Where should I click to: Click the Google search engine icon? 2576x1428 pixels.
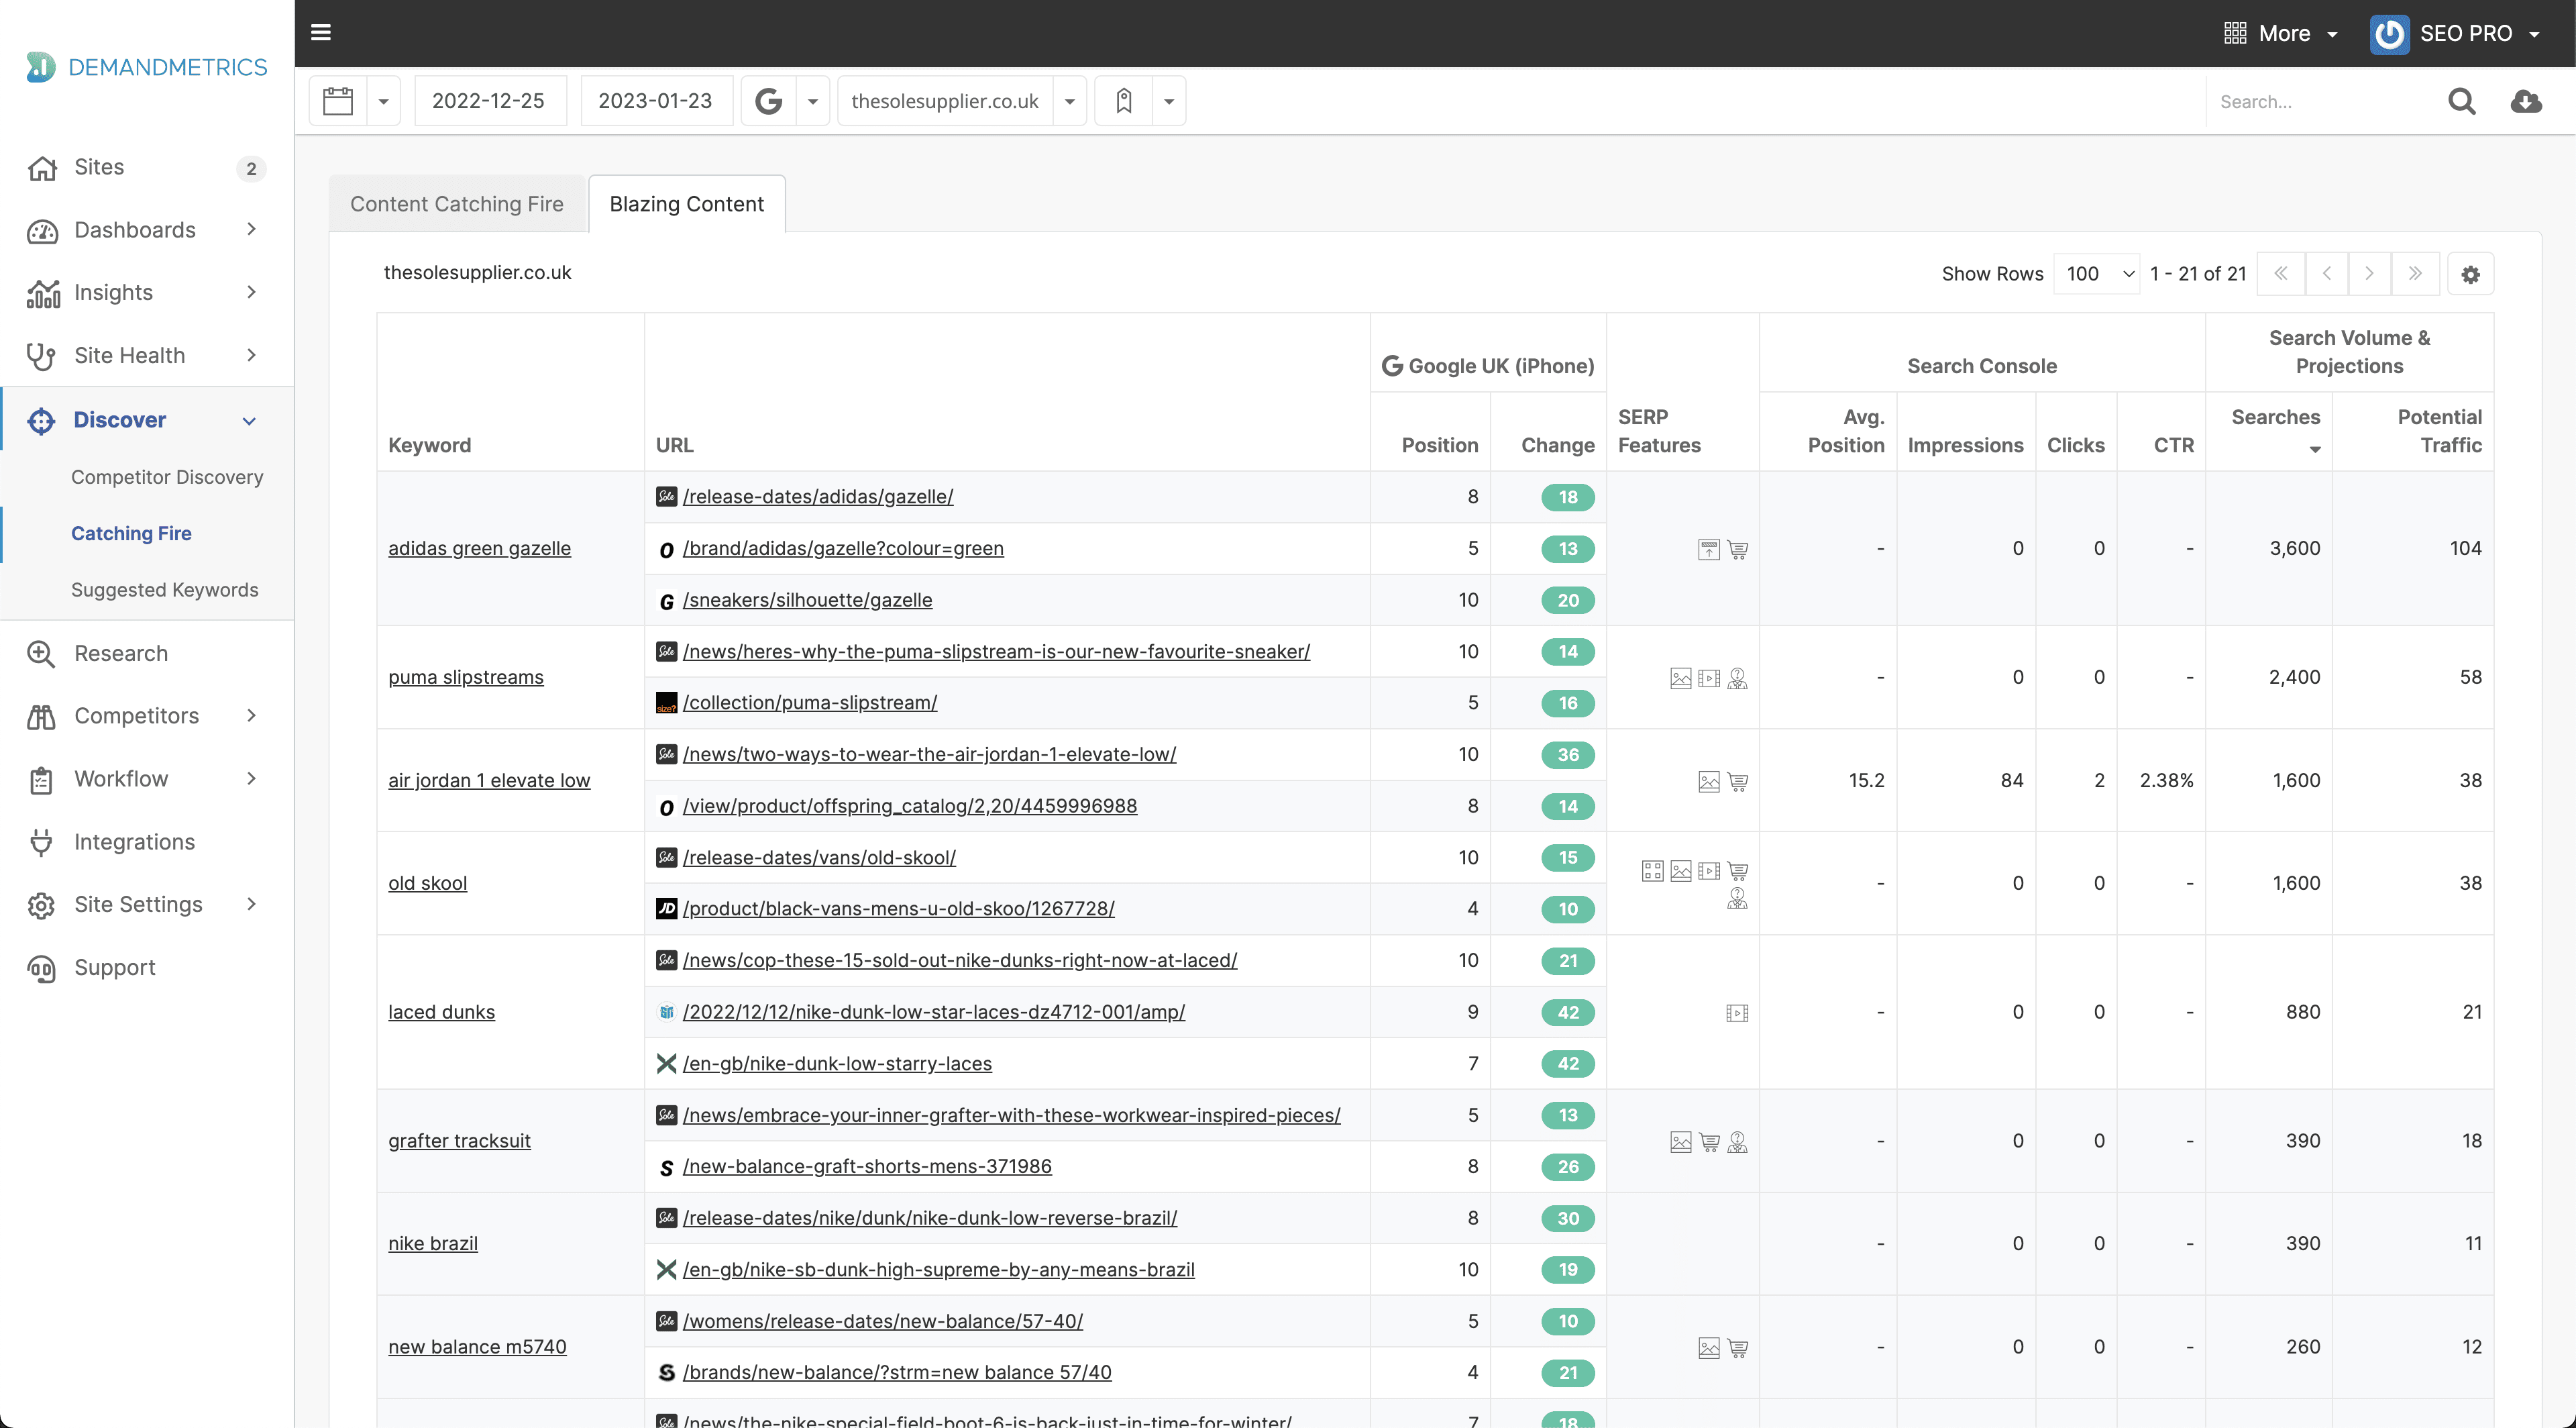pos(768,101)
